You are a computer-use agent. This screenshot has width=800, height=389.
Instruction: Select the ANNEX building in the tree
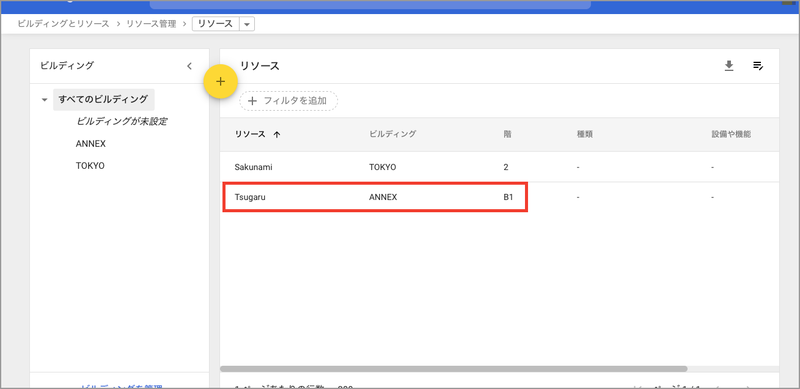pyautogui.click(x=91, y=144)
